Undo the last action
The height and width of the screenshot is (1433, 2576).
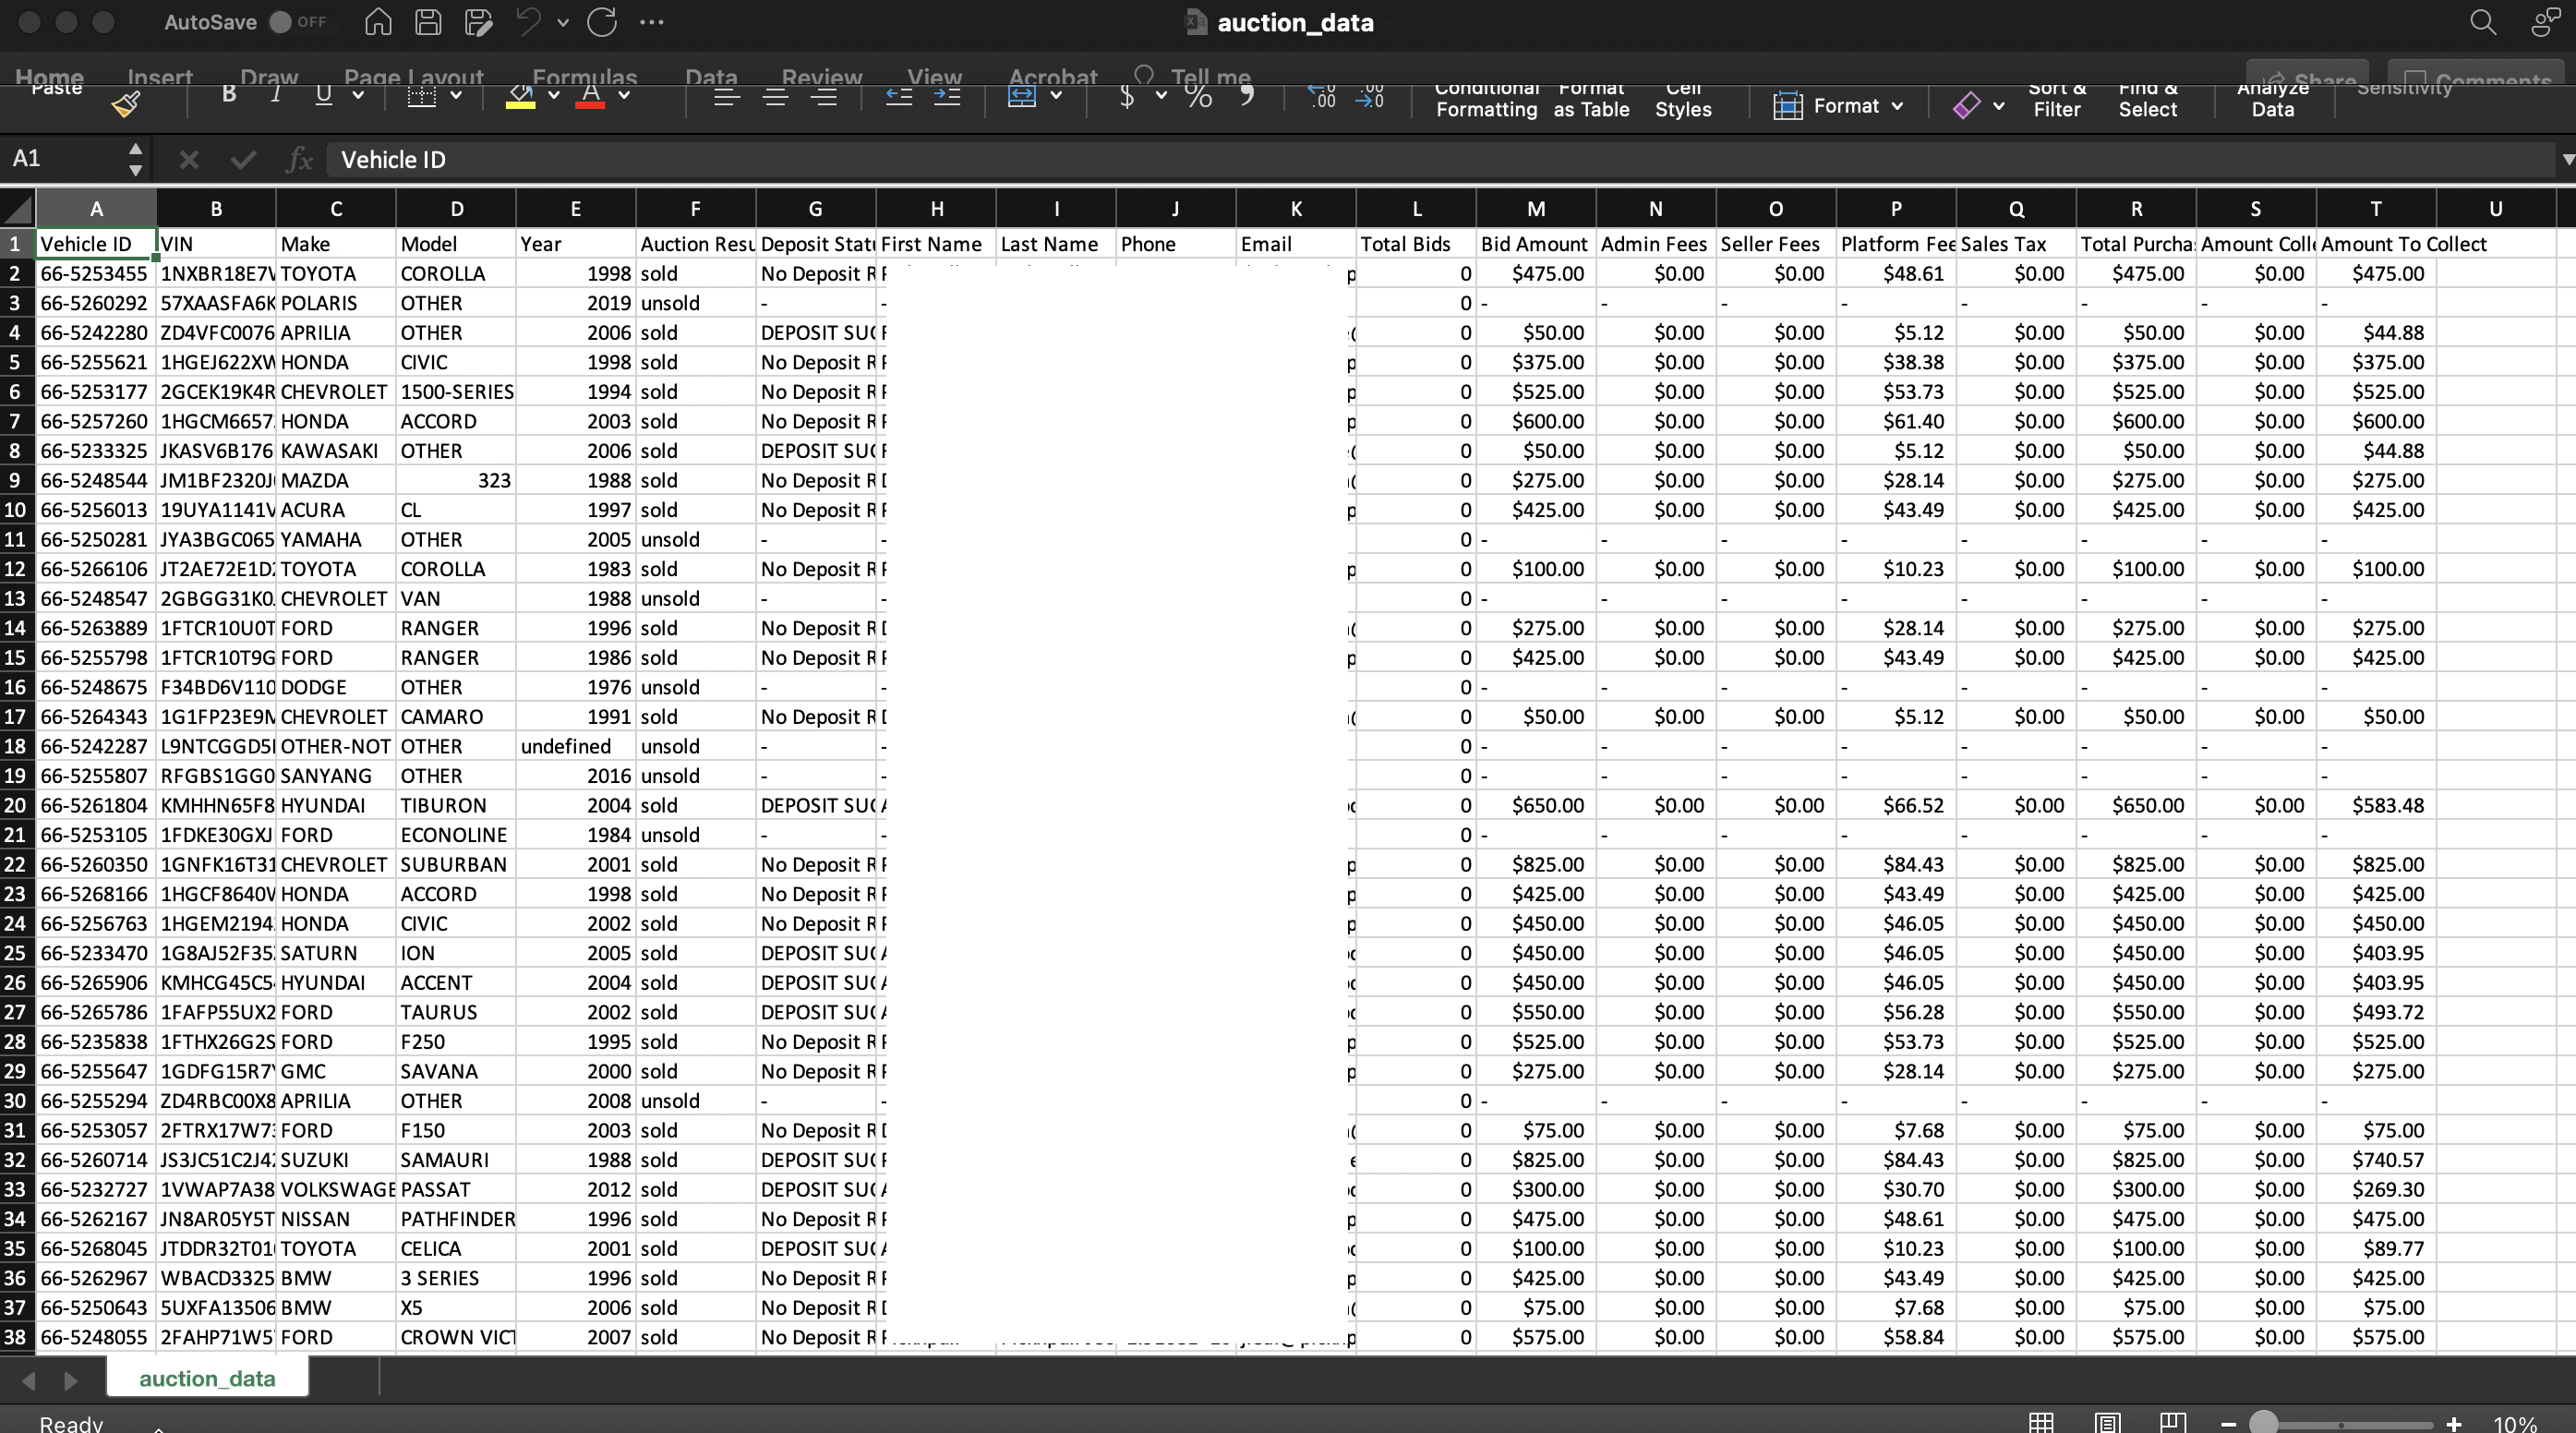click(x=528, y=22)
